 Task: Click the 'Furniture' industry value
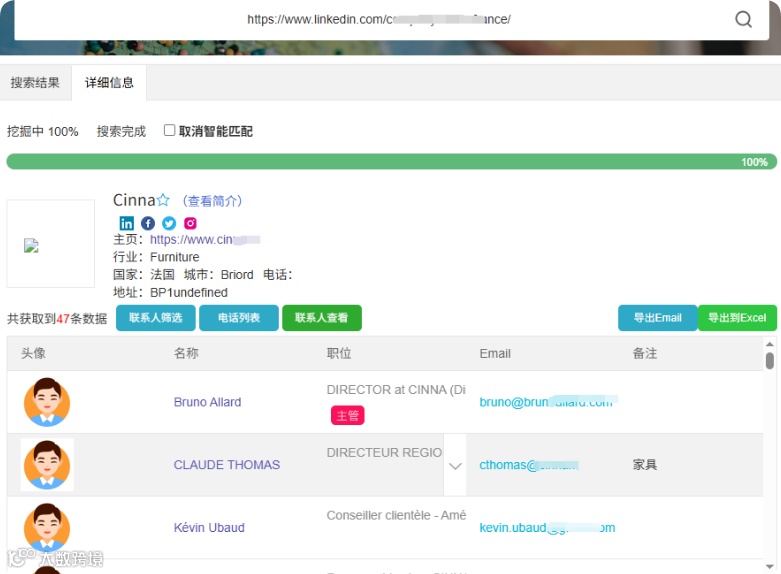point(175,257)
